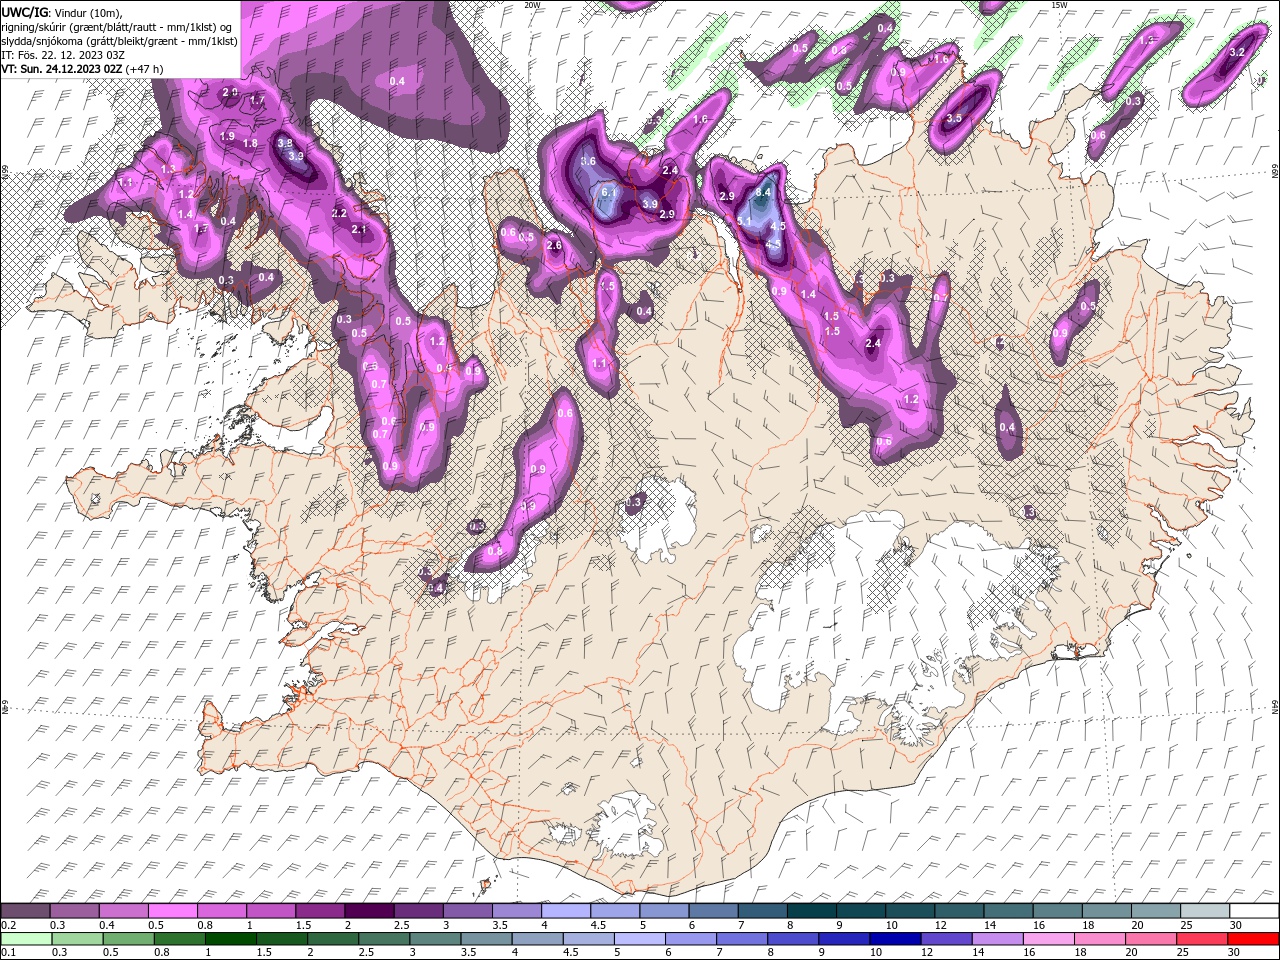Click the 2.2 precipitation value on the map
The width and height of the screenshot is (1280, 960).
click(x=339, y=213)
